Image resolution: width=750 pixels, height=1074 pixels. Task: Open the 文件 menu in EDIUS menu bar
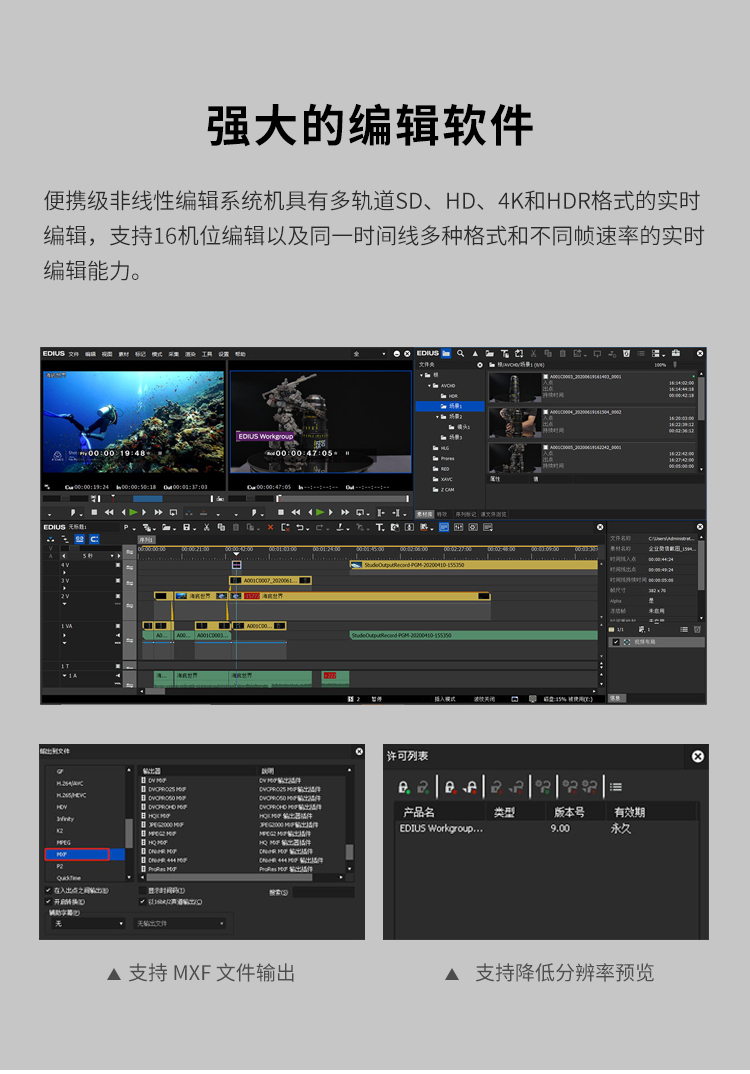tap(74, 354)
